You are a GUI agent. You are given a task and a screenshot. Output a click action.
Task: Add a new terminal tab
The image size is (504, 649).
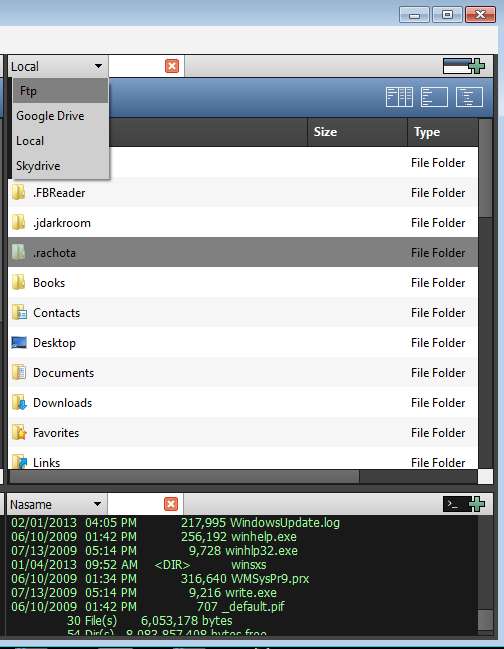click(463, 504)
